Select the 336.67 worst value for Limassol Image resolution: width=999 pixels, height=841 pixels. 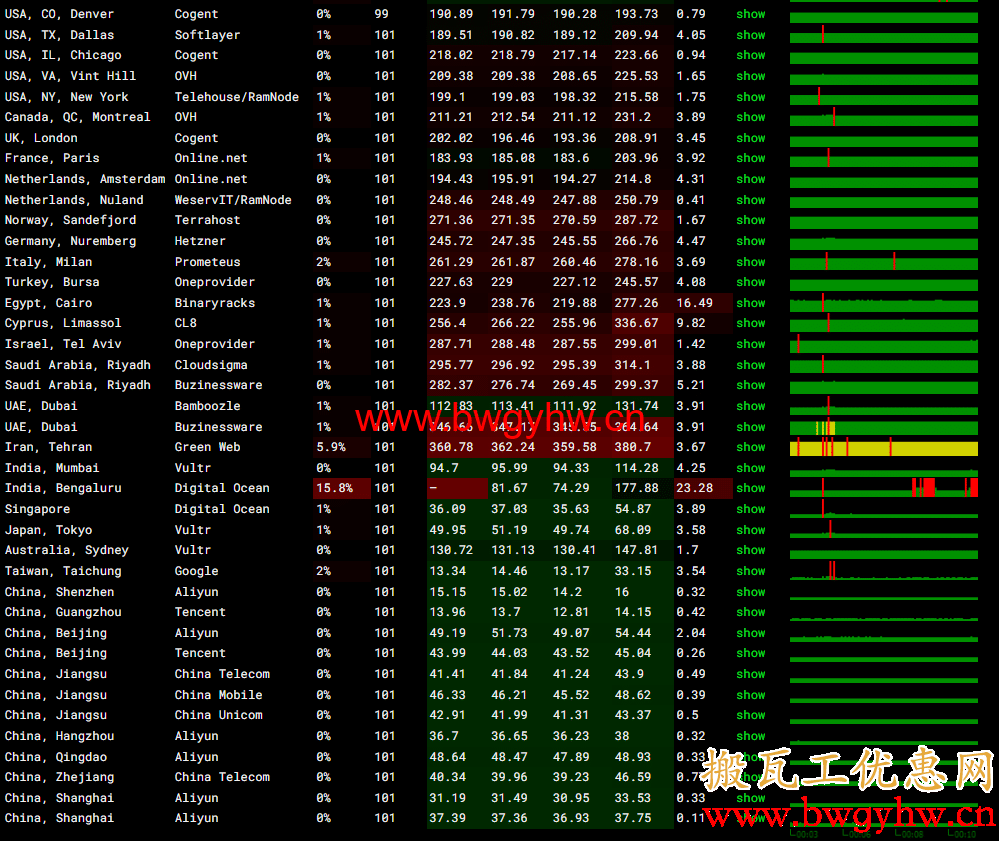click(x=636, y=323)
